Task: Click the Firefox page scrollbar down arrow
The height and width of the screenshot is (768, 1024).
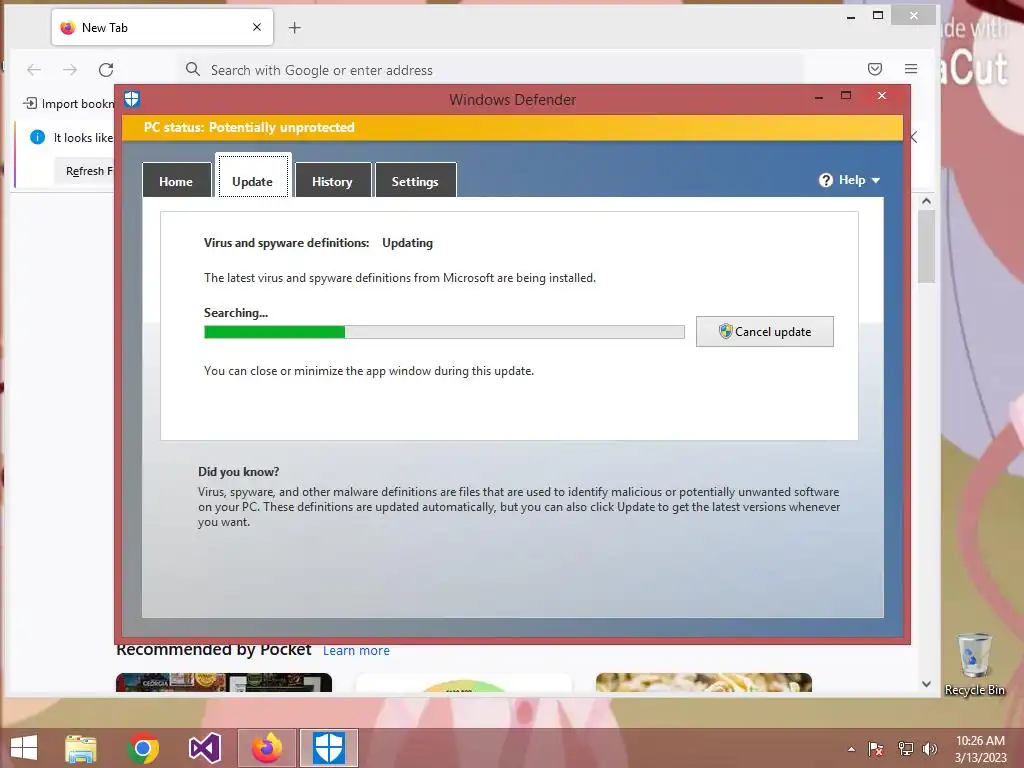Action: 926,684
